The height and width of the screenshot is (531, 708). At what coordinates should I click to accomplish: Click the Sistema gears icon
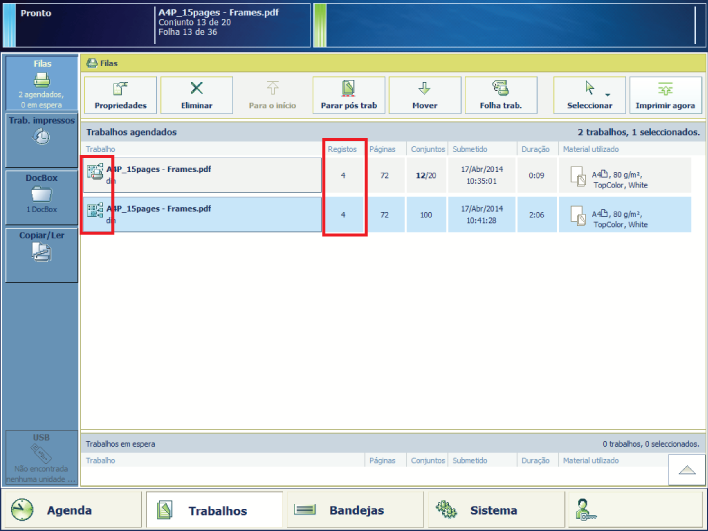(446, 509)
